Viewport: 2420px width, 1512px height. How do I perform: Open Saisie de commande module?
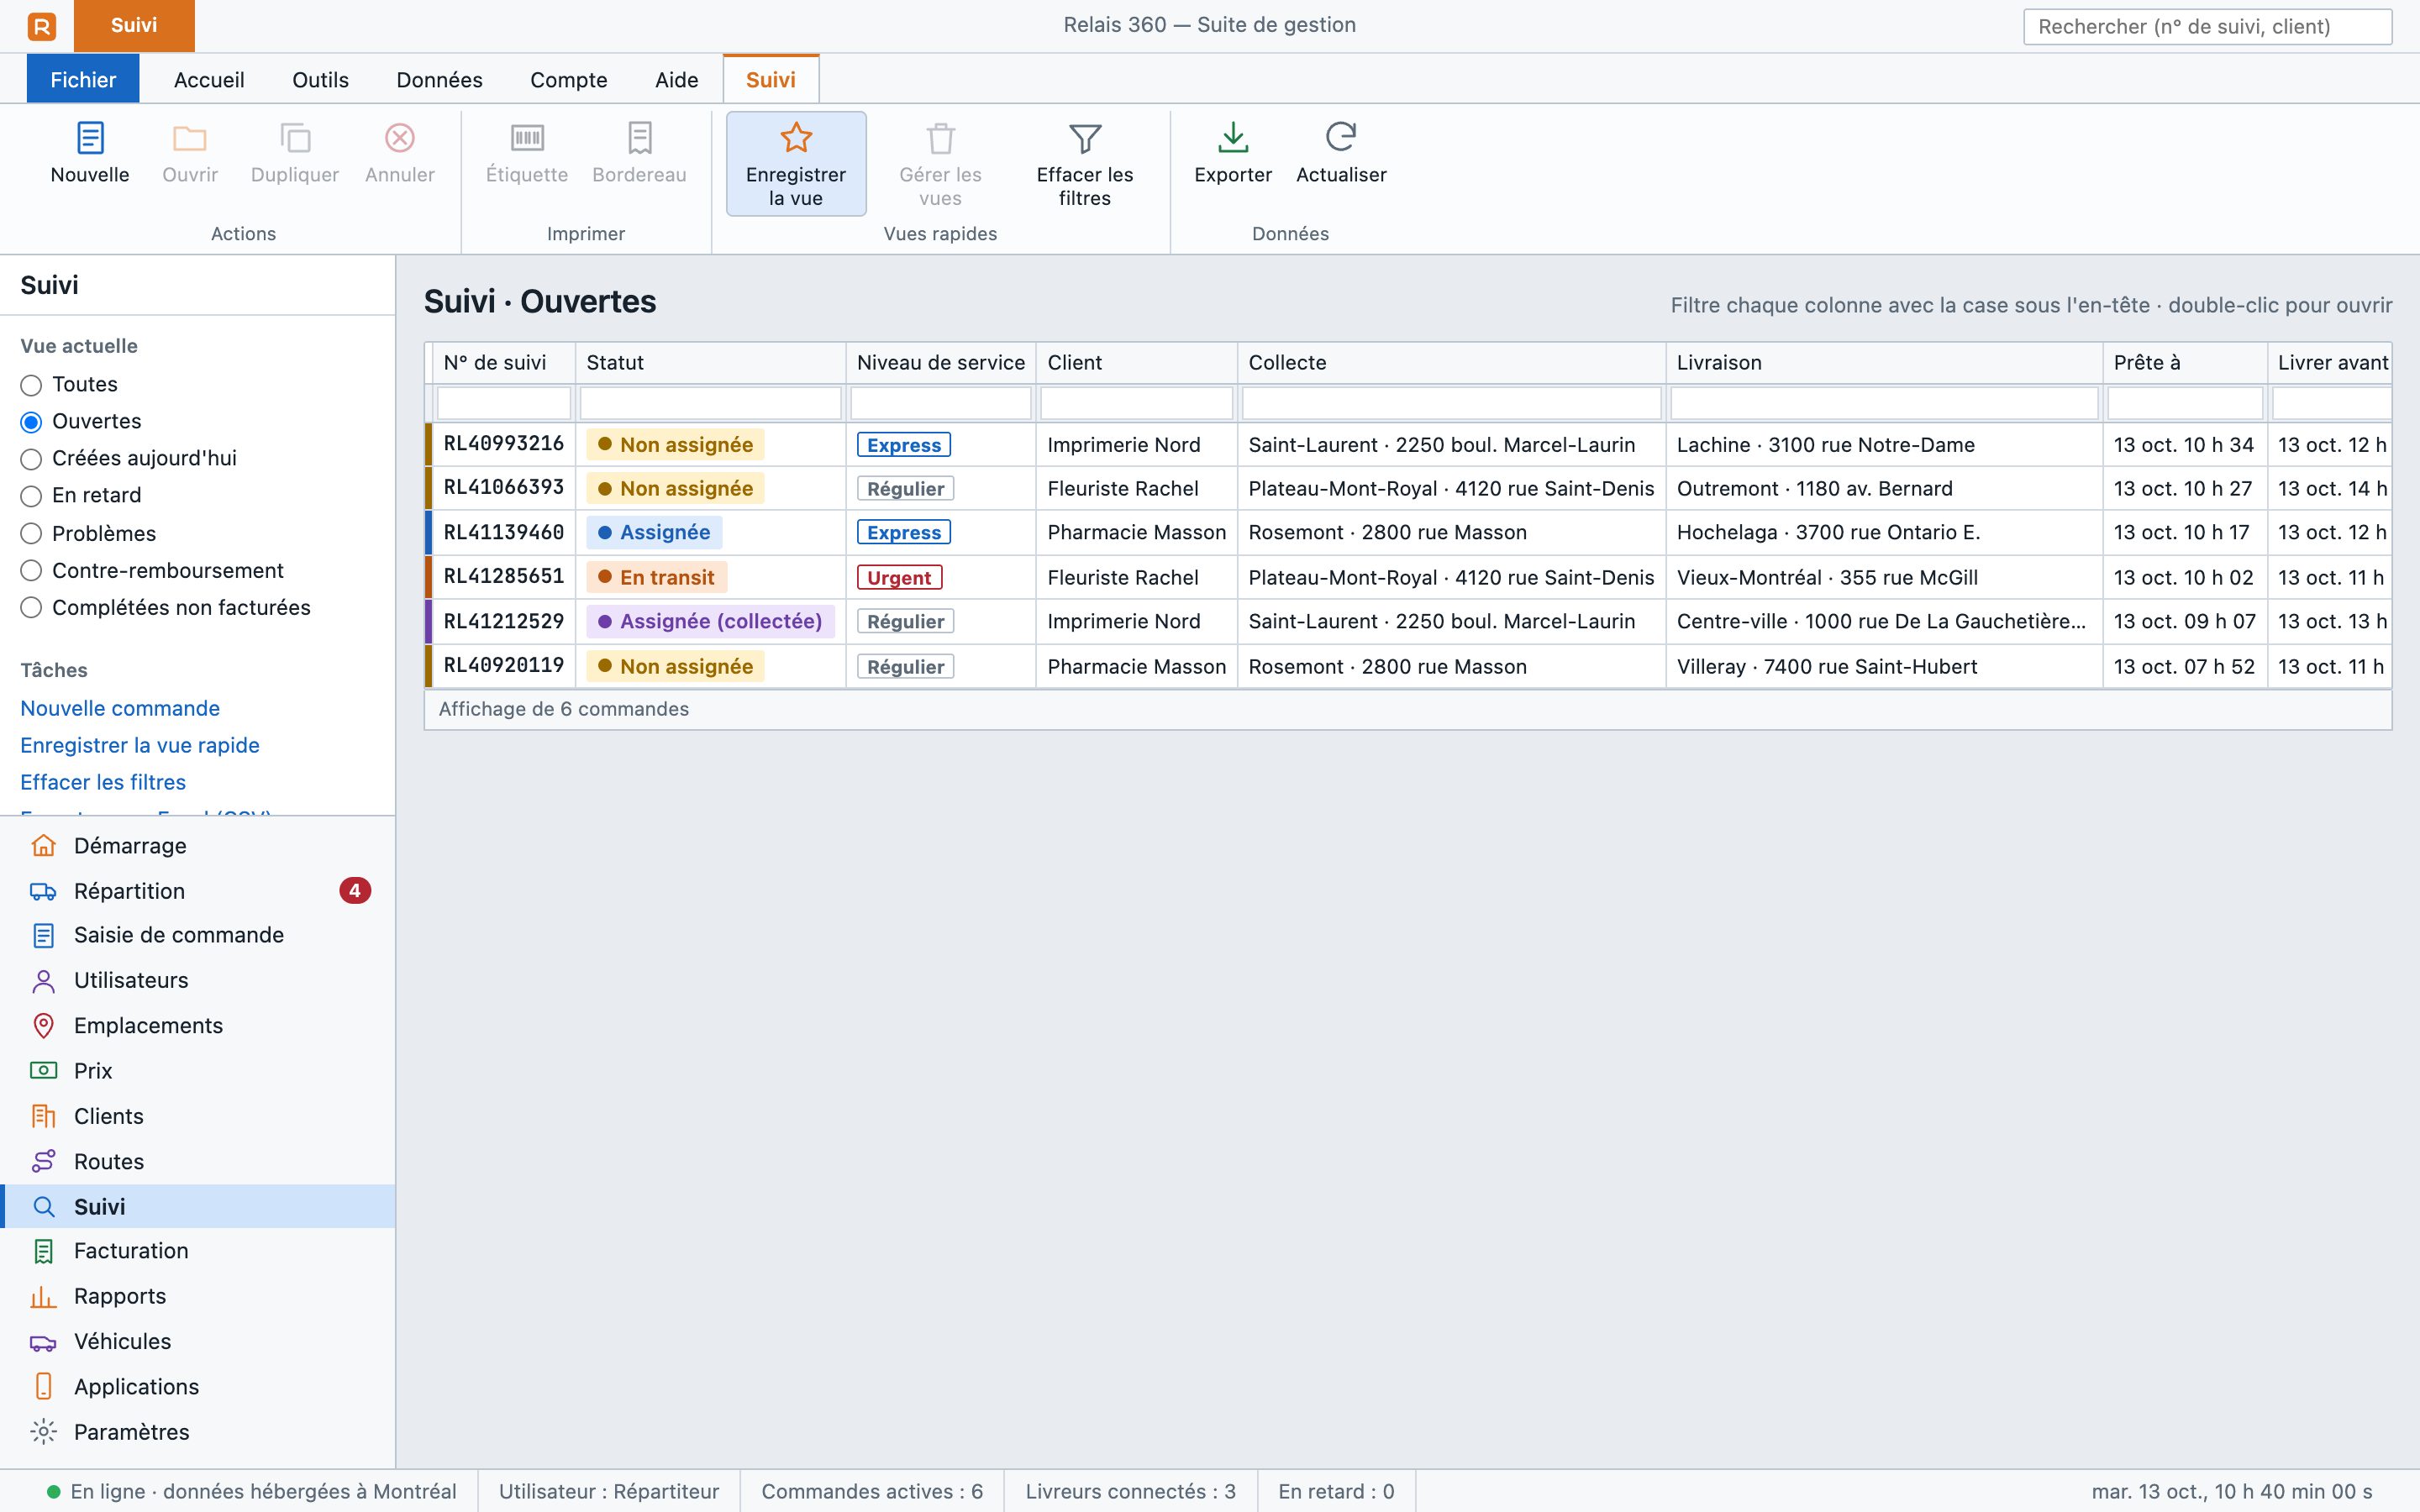tap(198, 935)
